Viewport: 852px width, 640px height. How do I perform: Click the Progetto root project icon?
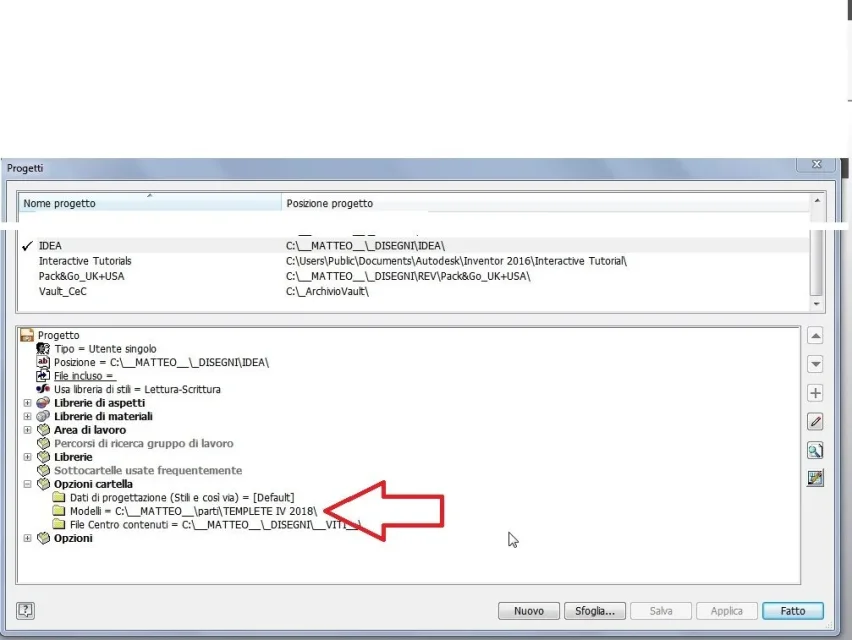point(27,335)
